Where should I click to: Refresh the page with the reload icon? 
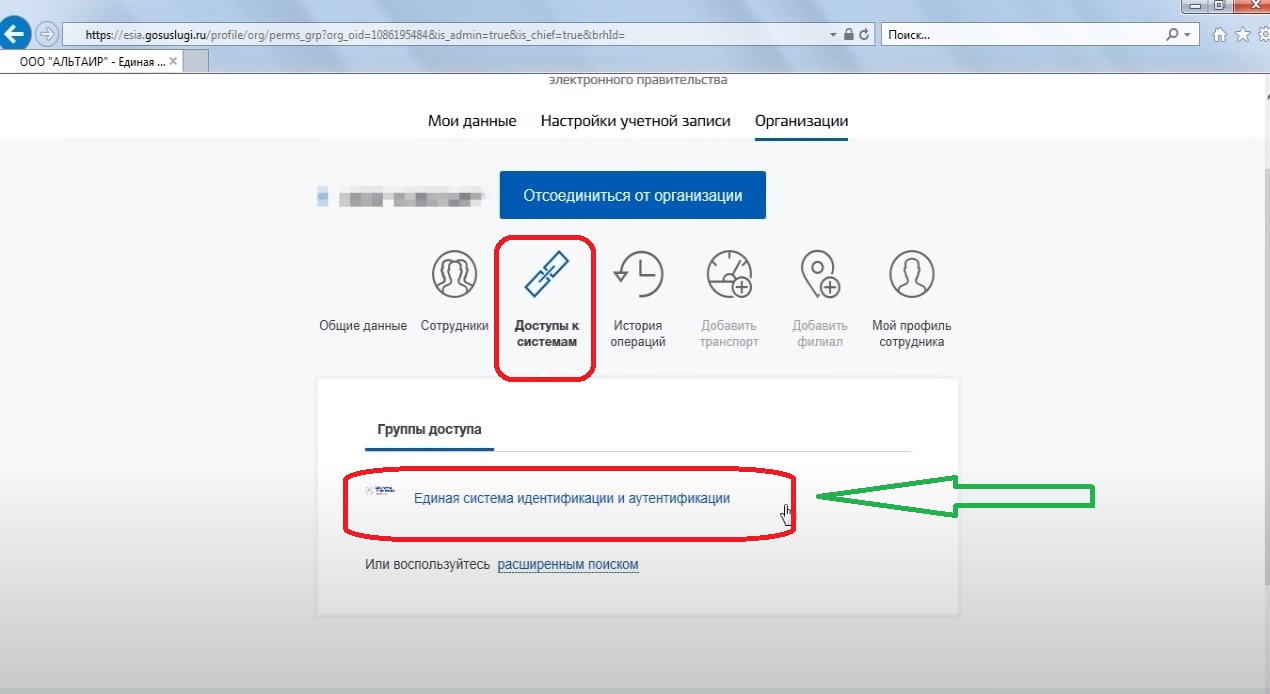[863, 34]
